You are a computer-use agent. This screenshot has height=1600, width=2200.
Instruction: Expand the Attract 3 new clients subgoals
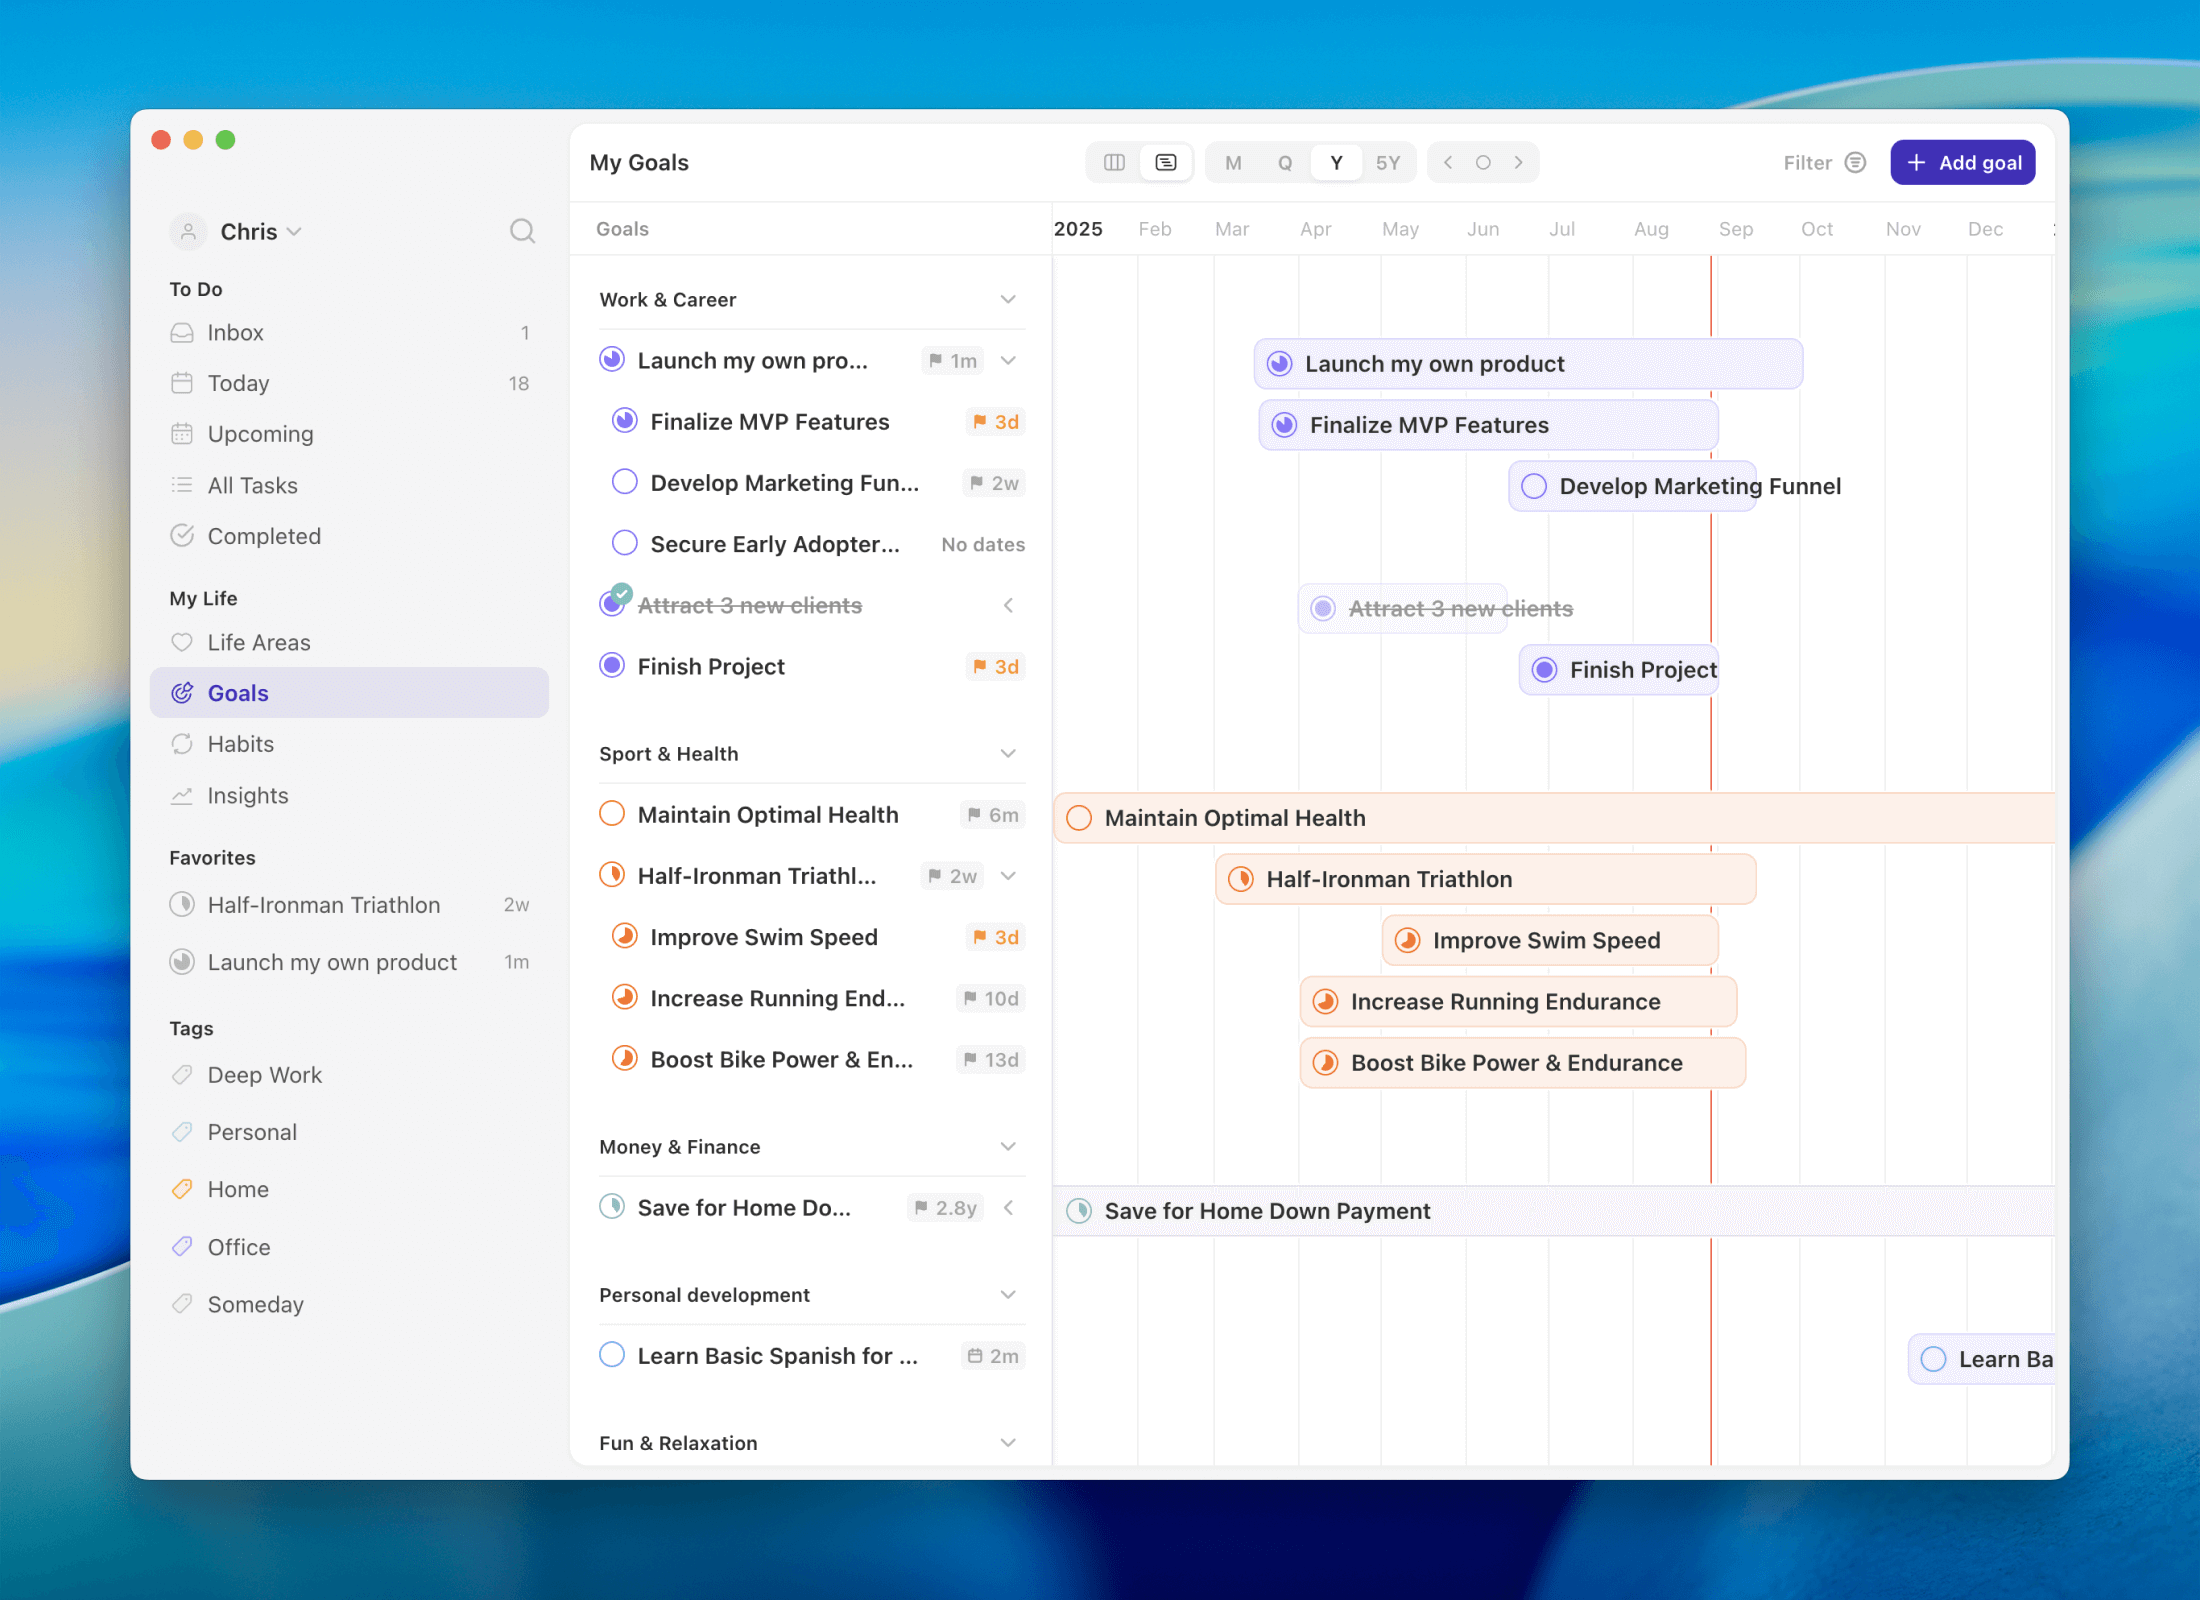[1008, 605]
